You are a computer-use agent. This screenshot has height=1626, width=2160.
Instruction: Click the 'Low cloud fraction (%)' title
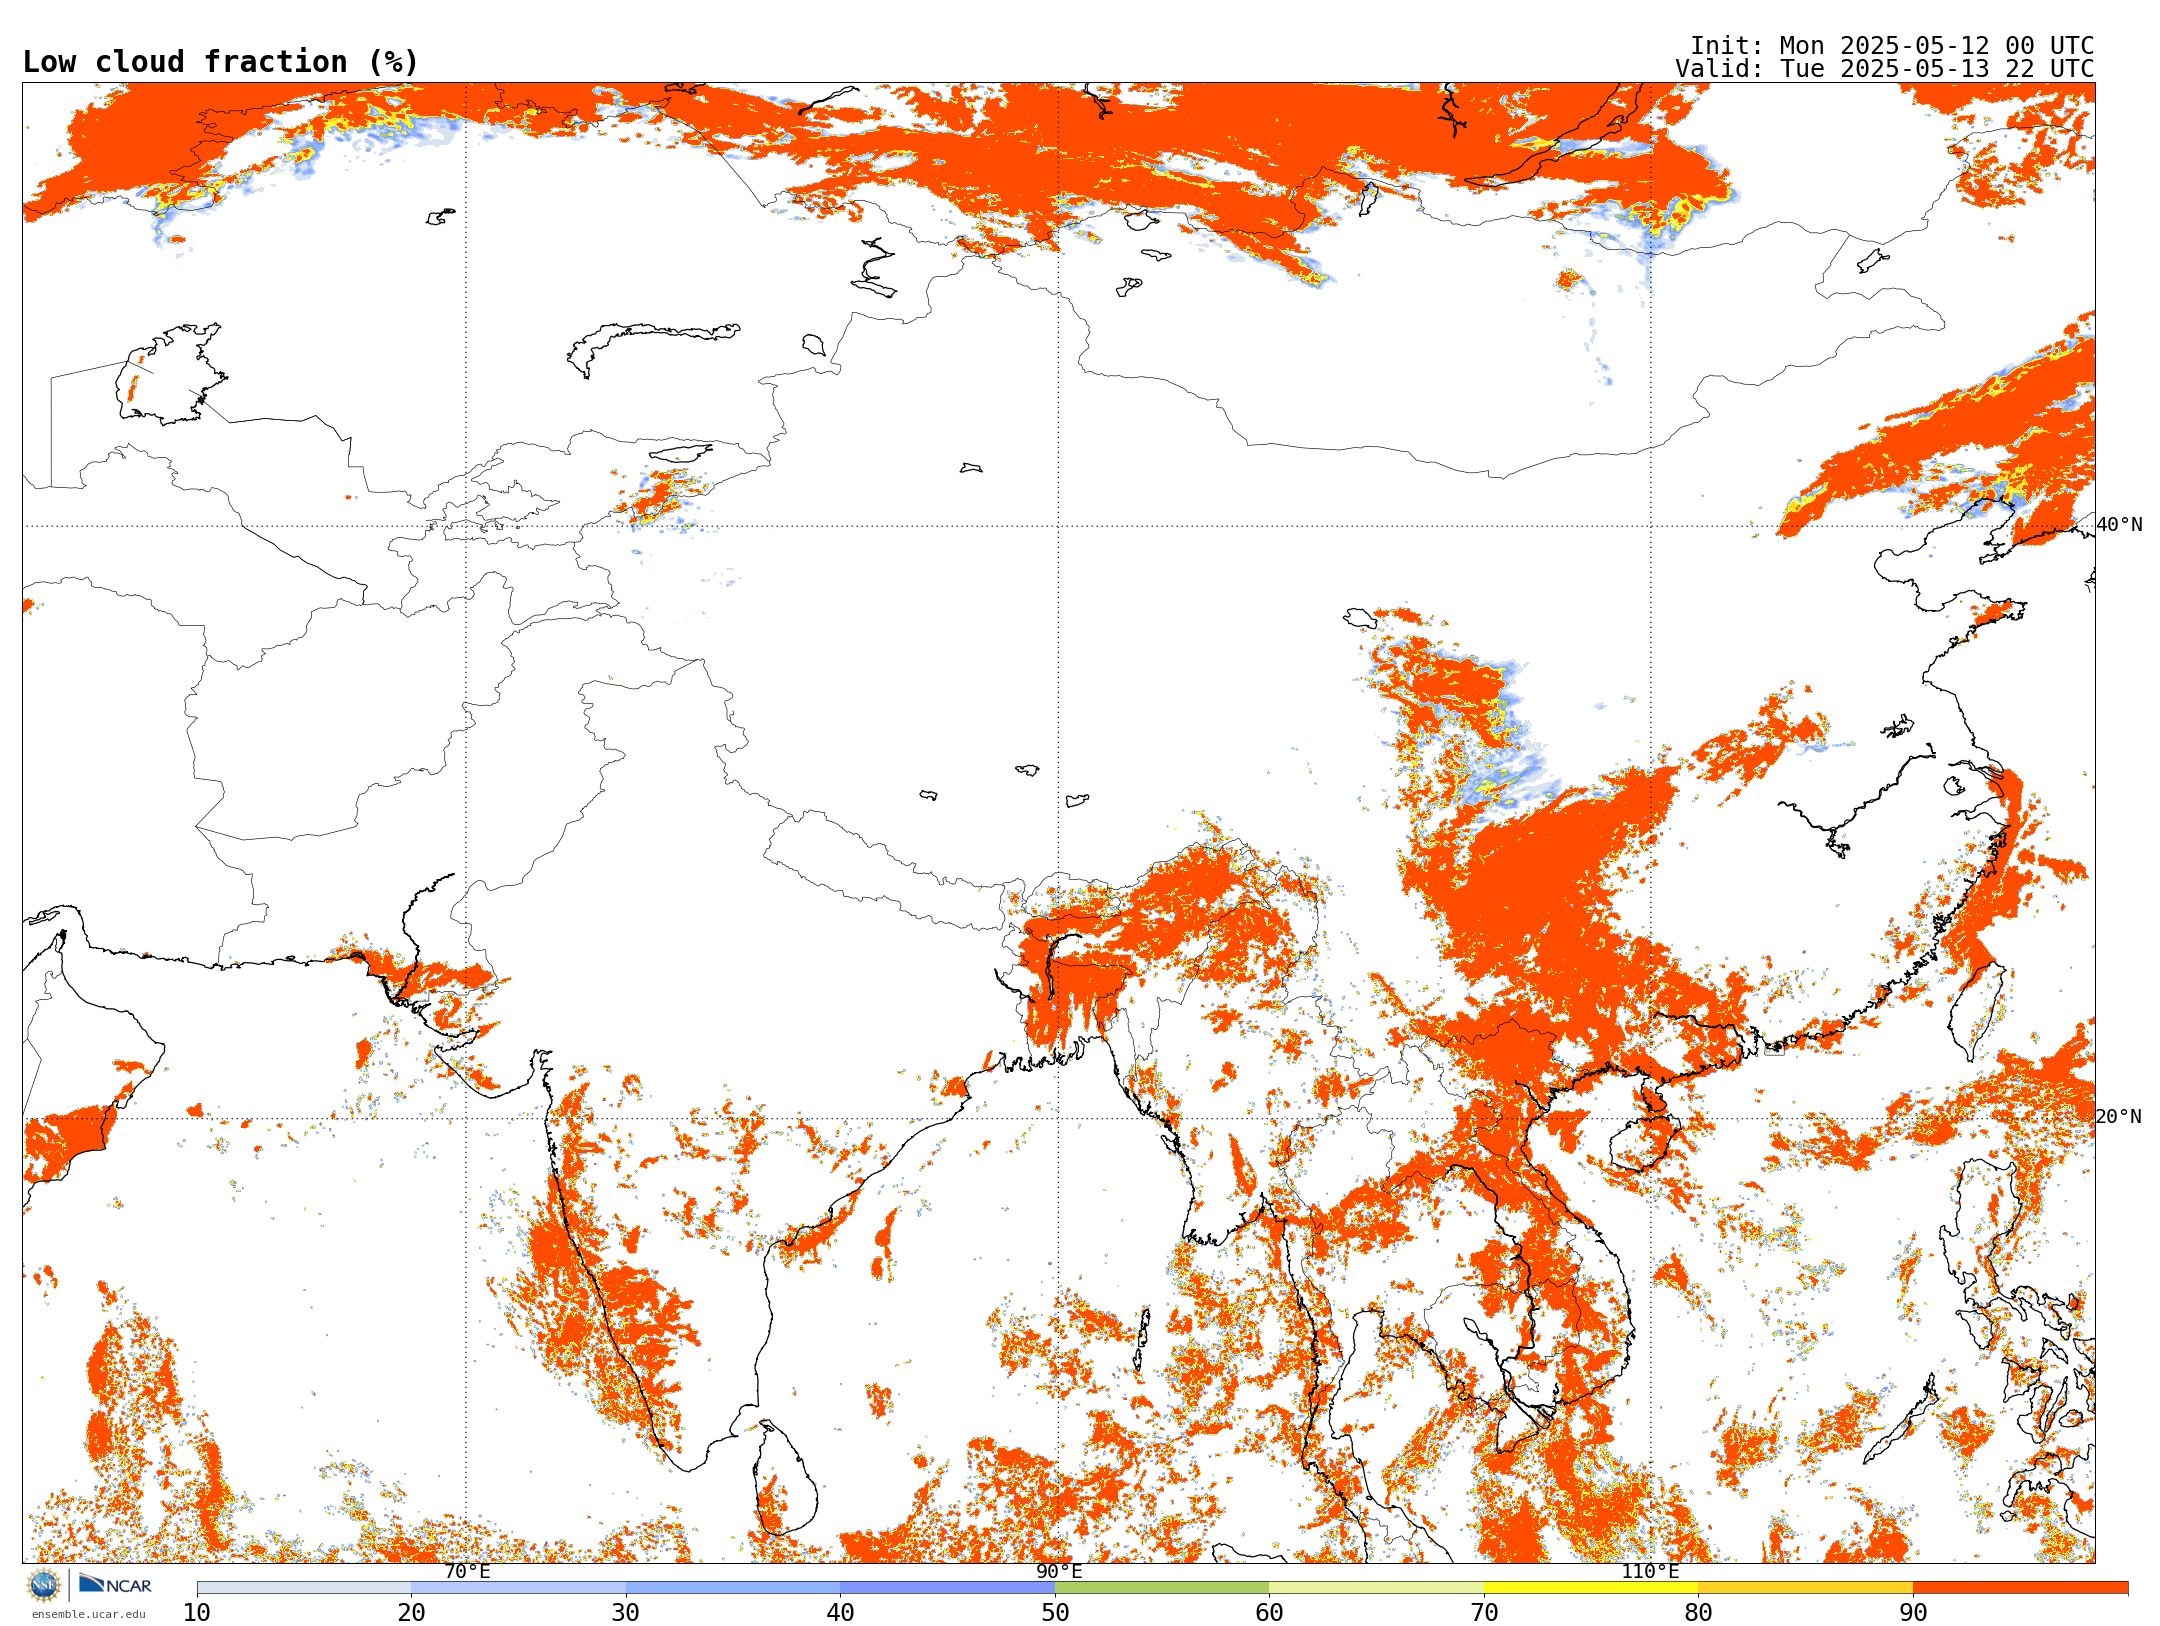pos(220,62)
